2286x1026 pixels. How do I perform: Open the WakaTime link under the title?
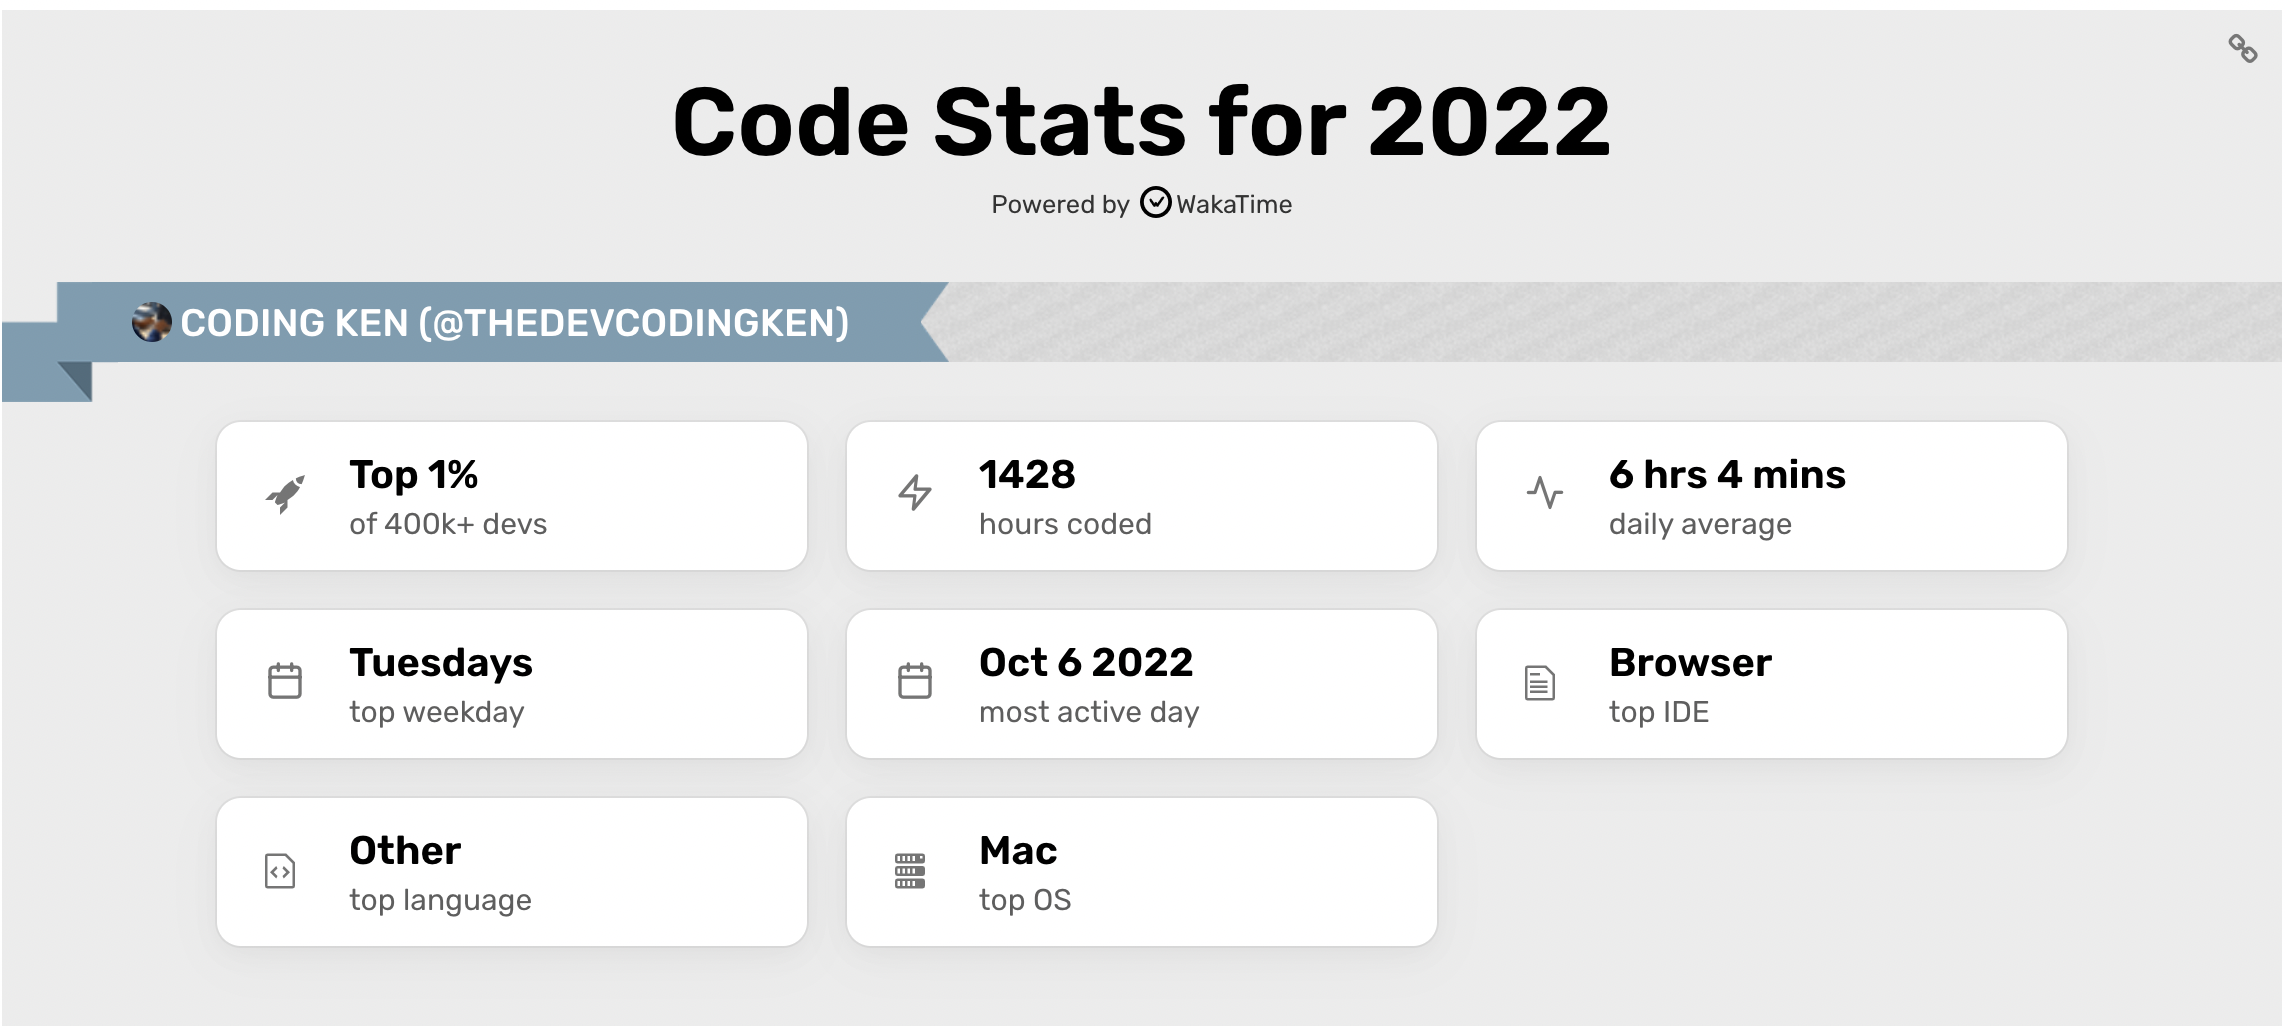coord(1235,204)
